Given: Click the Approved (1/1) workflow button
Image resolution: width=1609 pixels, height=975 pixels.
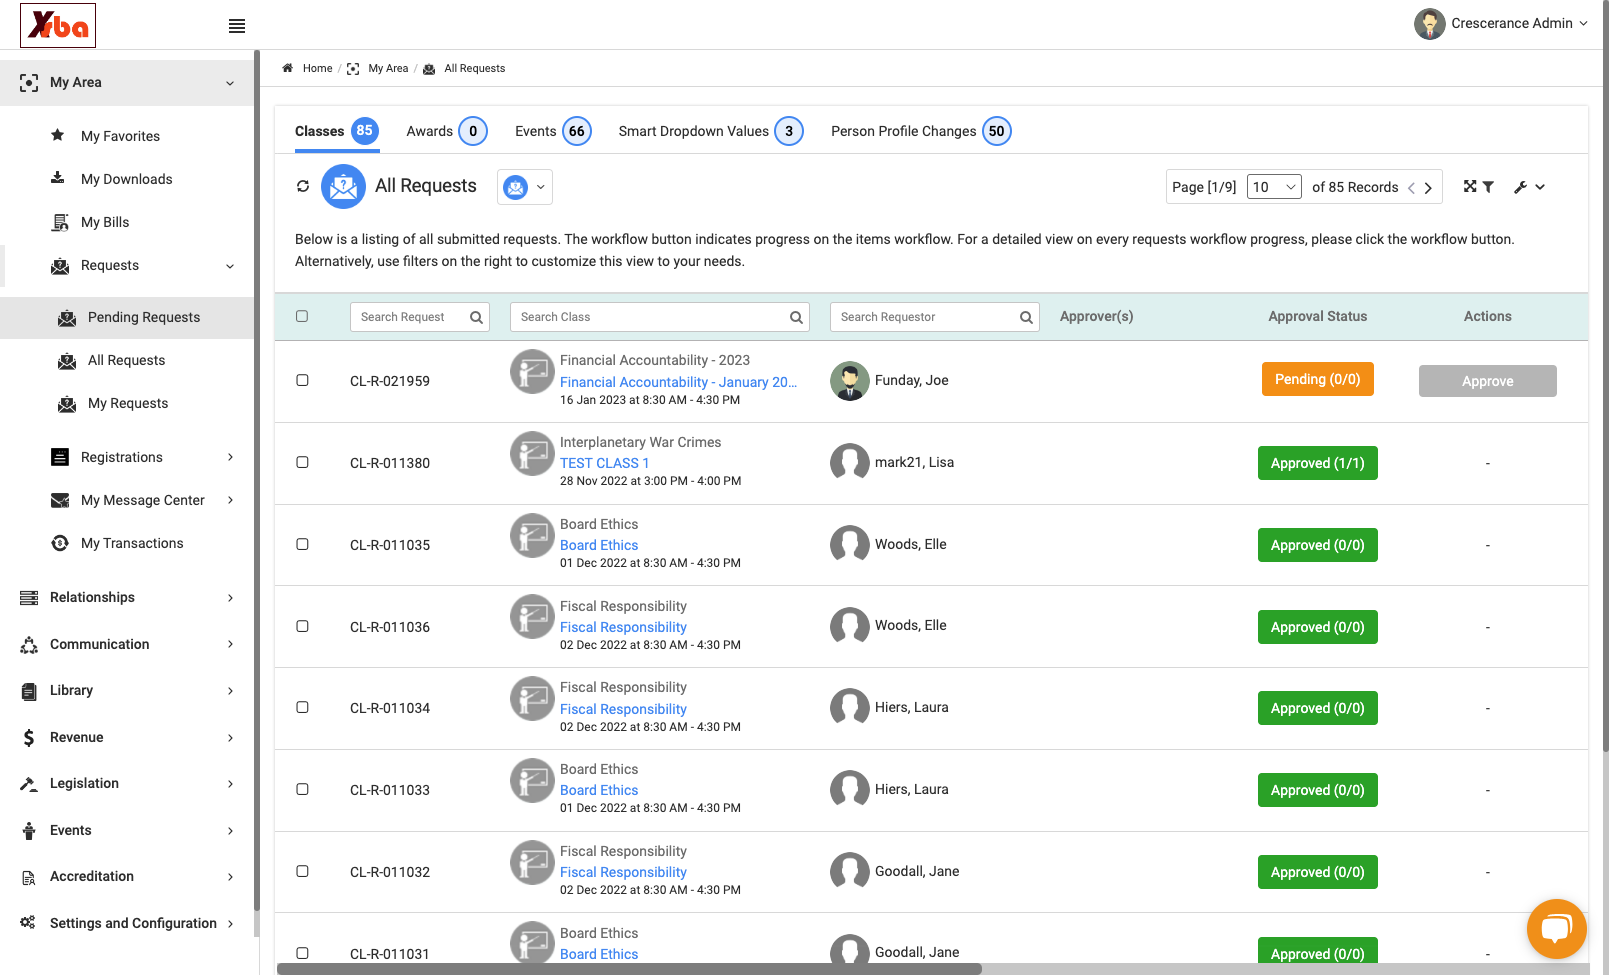Looking at the screenshot, I should (1317, 463).
